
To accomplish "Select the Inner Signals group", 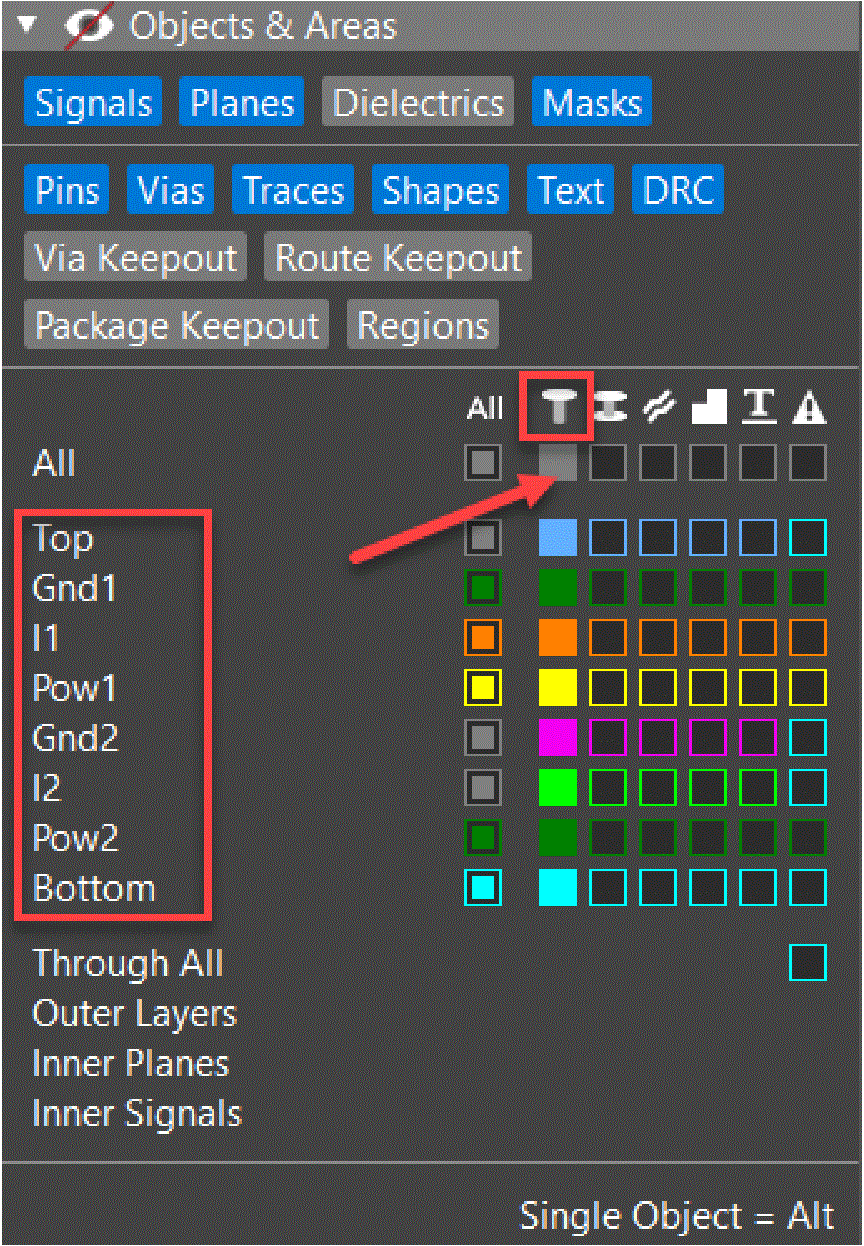I will pos(137,1114).
